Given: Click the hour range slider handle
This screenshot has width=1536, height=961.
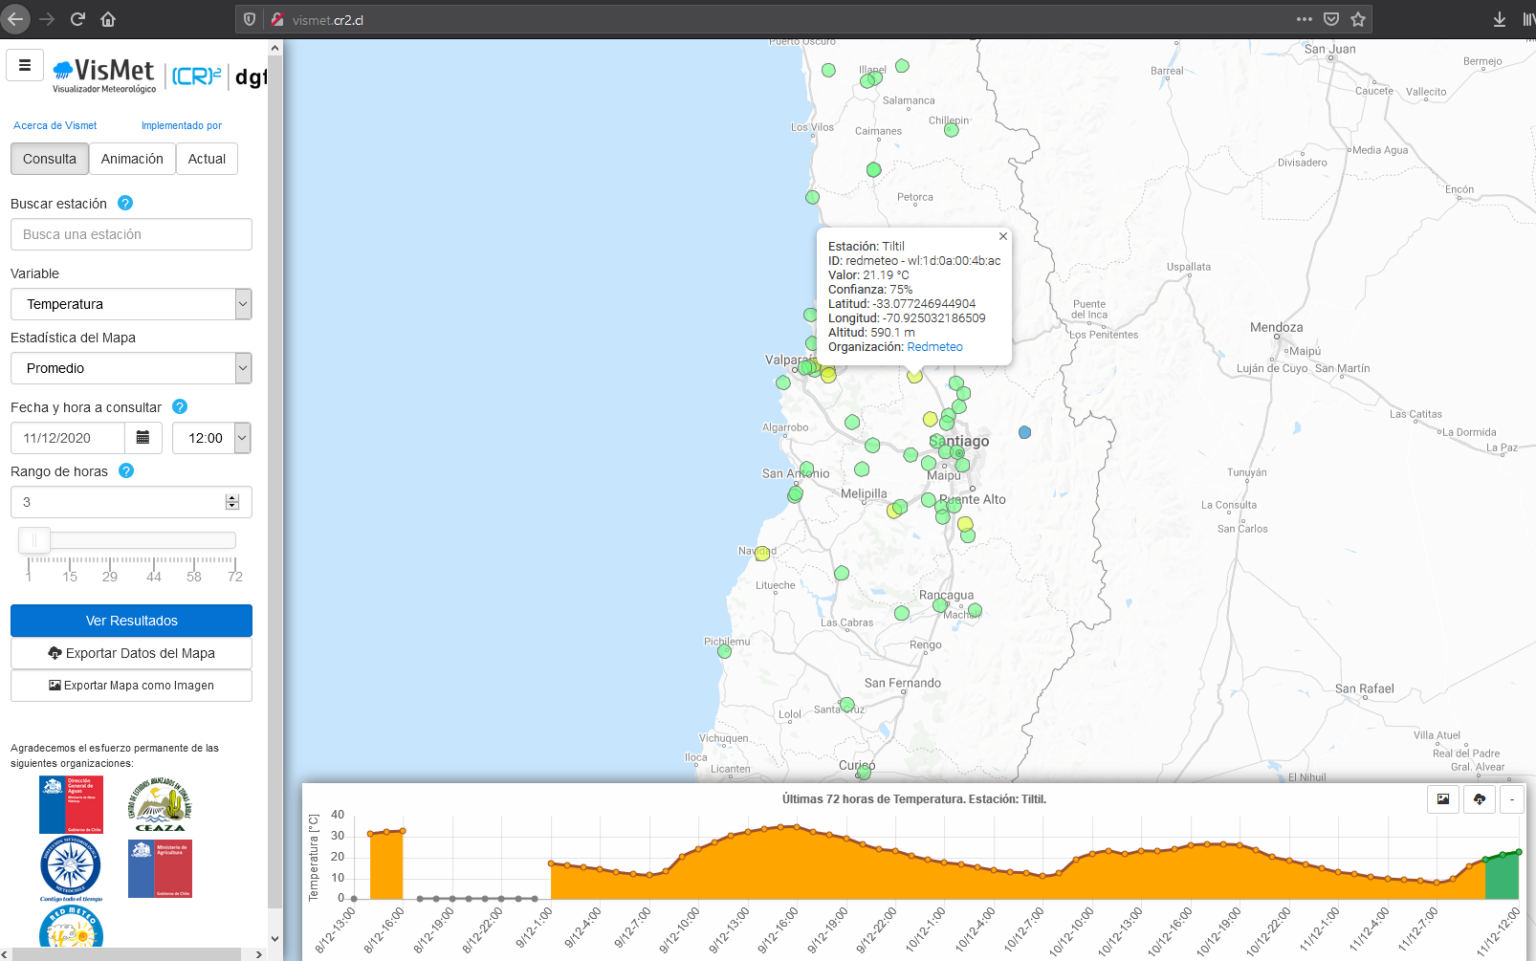Looking at the screenshot, I should click(x=34, y=541).
